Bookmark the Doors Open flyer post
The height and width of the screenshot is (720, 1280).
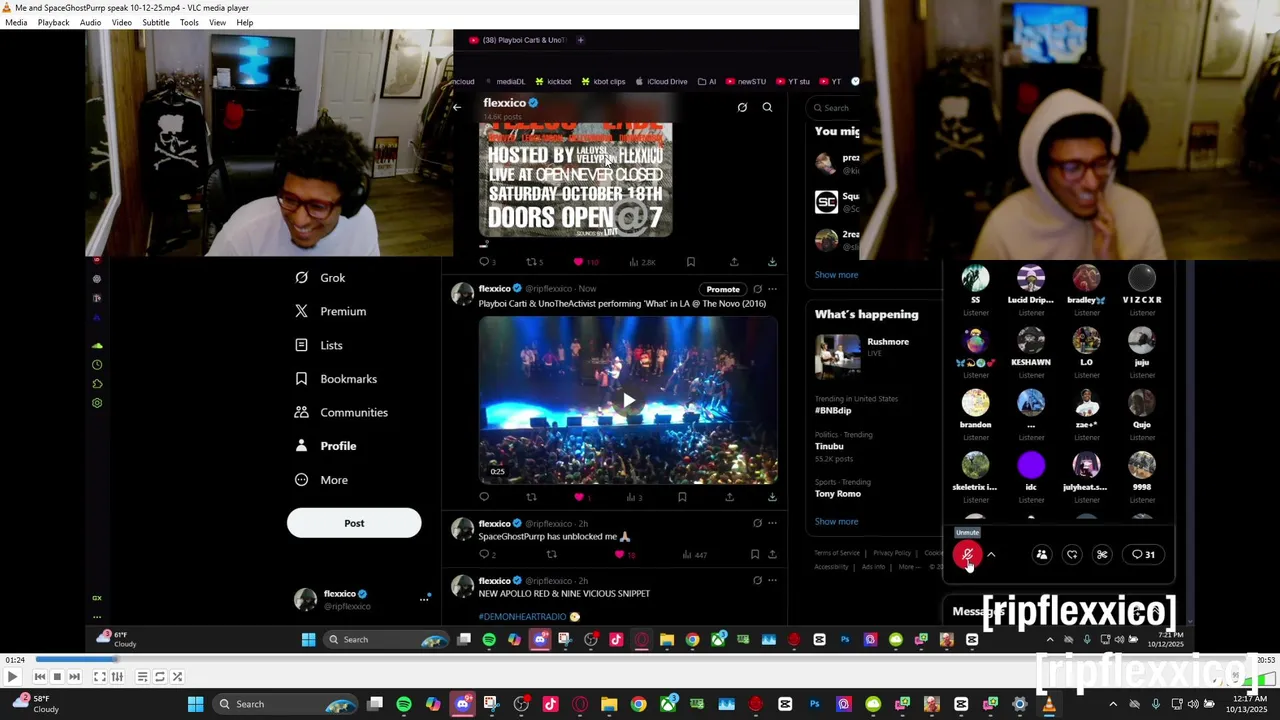(690, 262)
